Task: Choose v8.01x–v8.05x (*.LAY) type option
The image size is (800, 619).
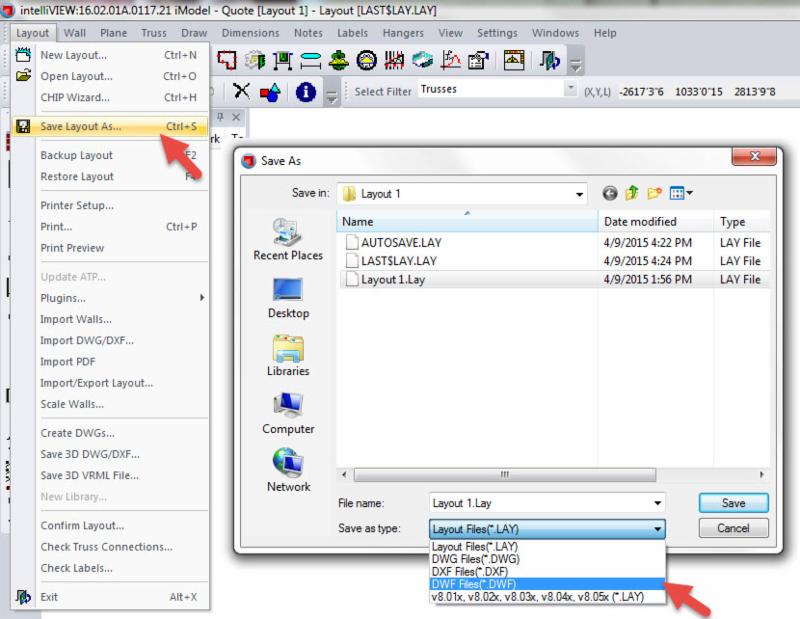Action: pyautogui.click(x=547, y=597)
